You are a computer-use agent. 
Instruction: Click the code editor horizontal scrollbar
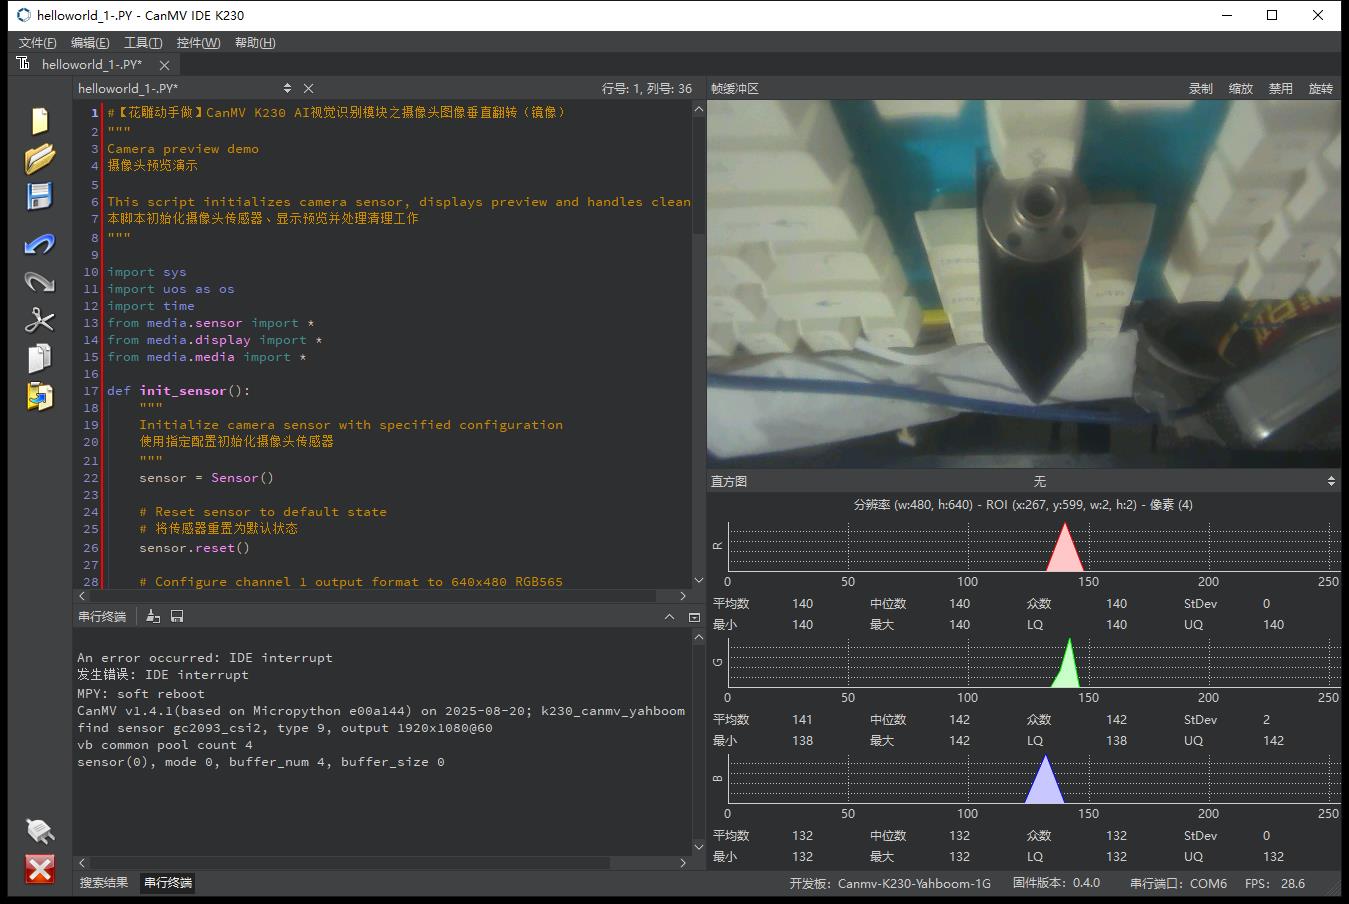pos(380,595)
